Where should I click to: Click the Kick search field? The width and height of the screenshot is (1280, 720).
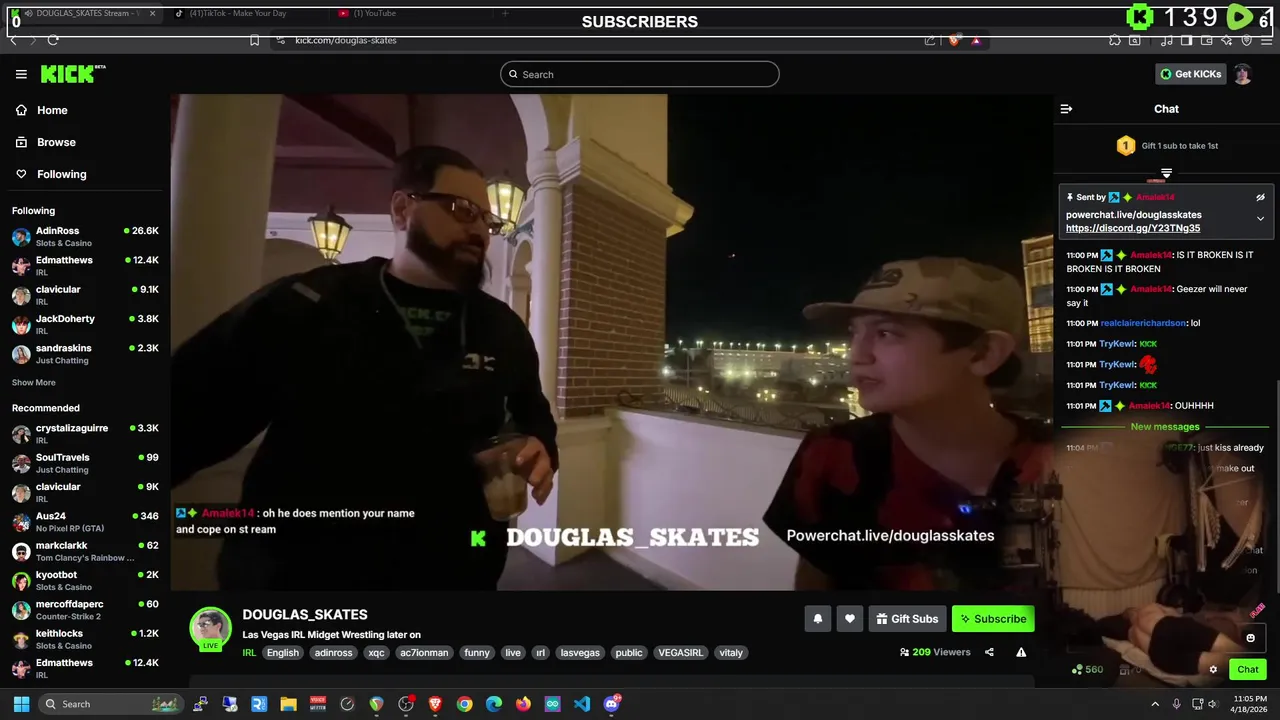(x=640, y=74)
